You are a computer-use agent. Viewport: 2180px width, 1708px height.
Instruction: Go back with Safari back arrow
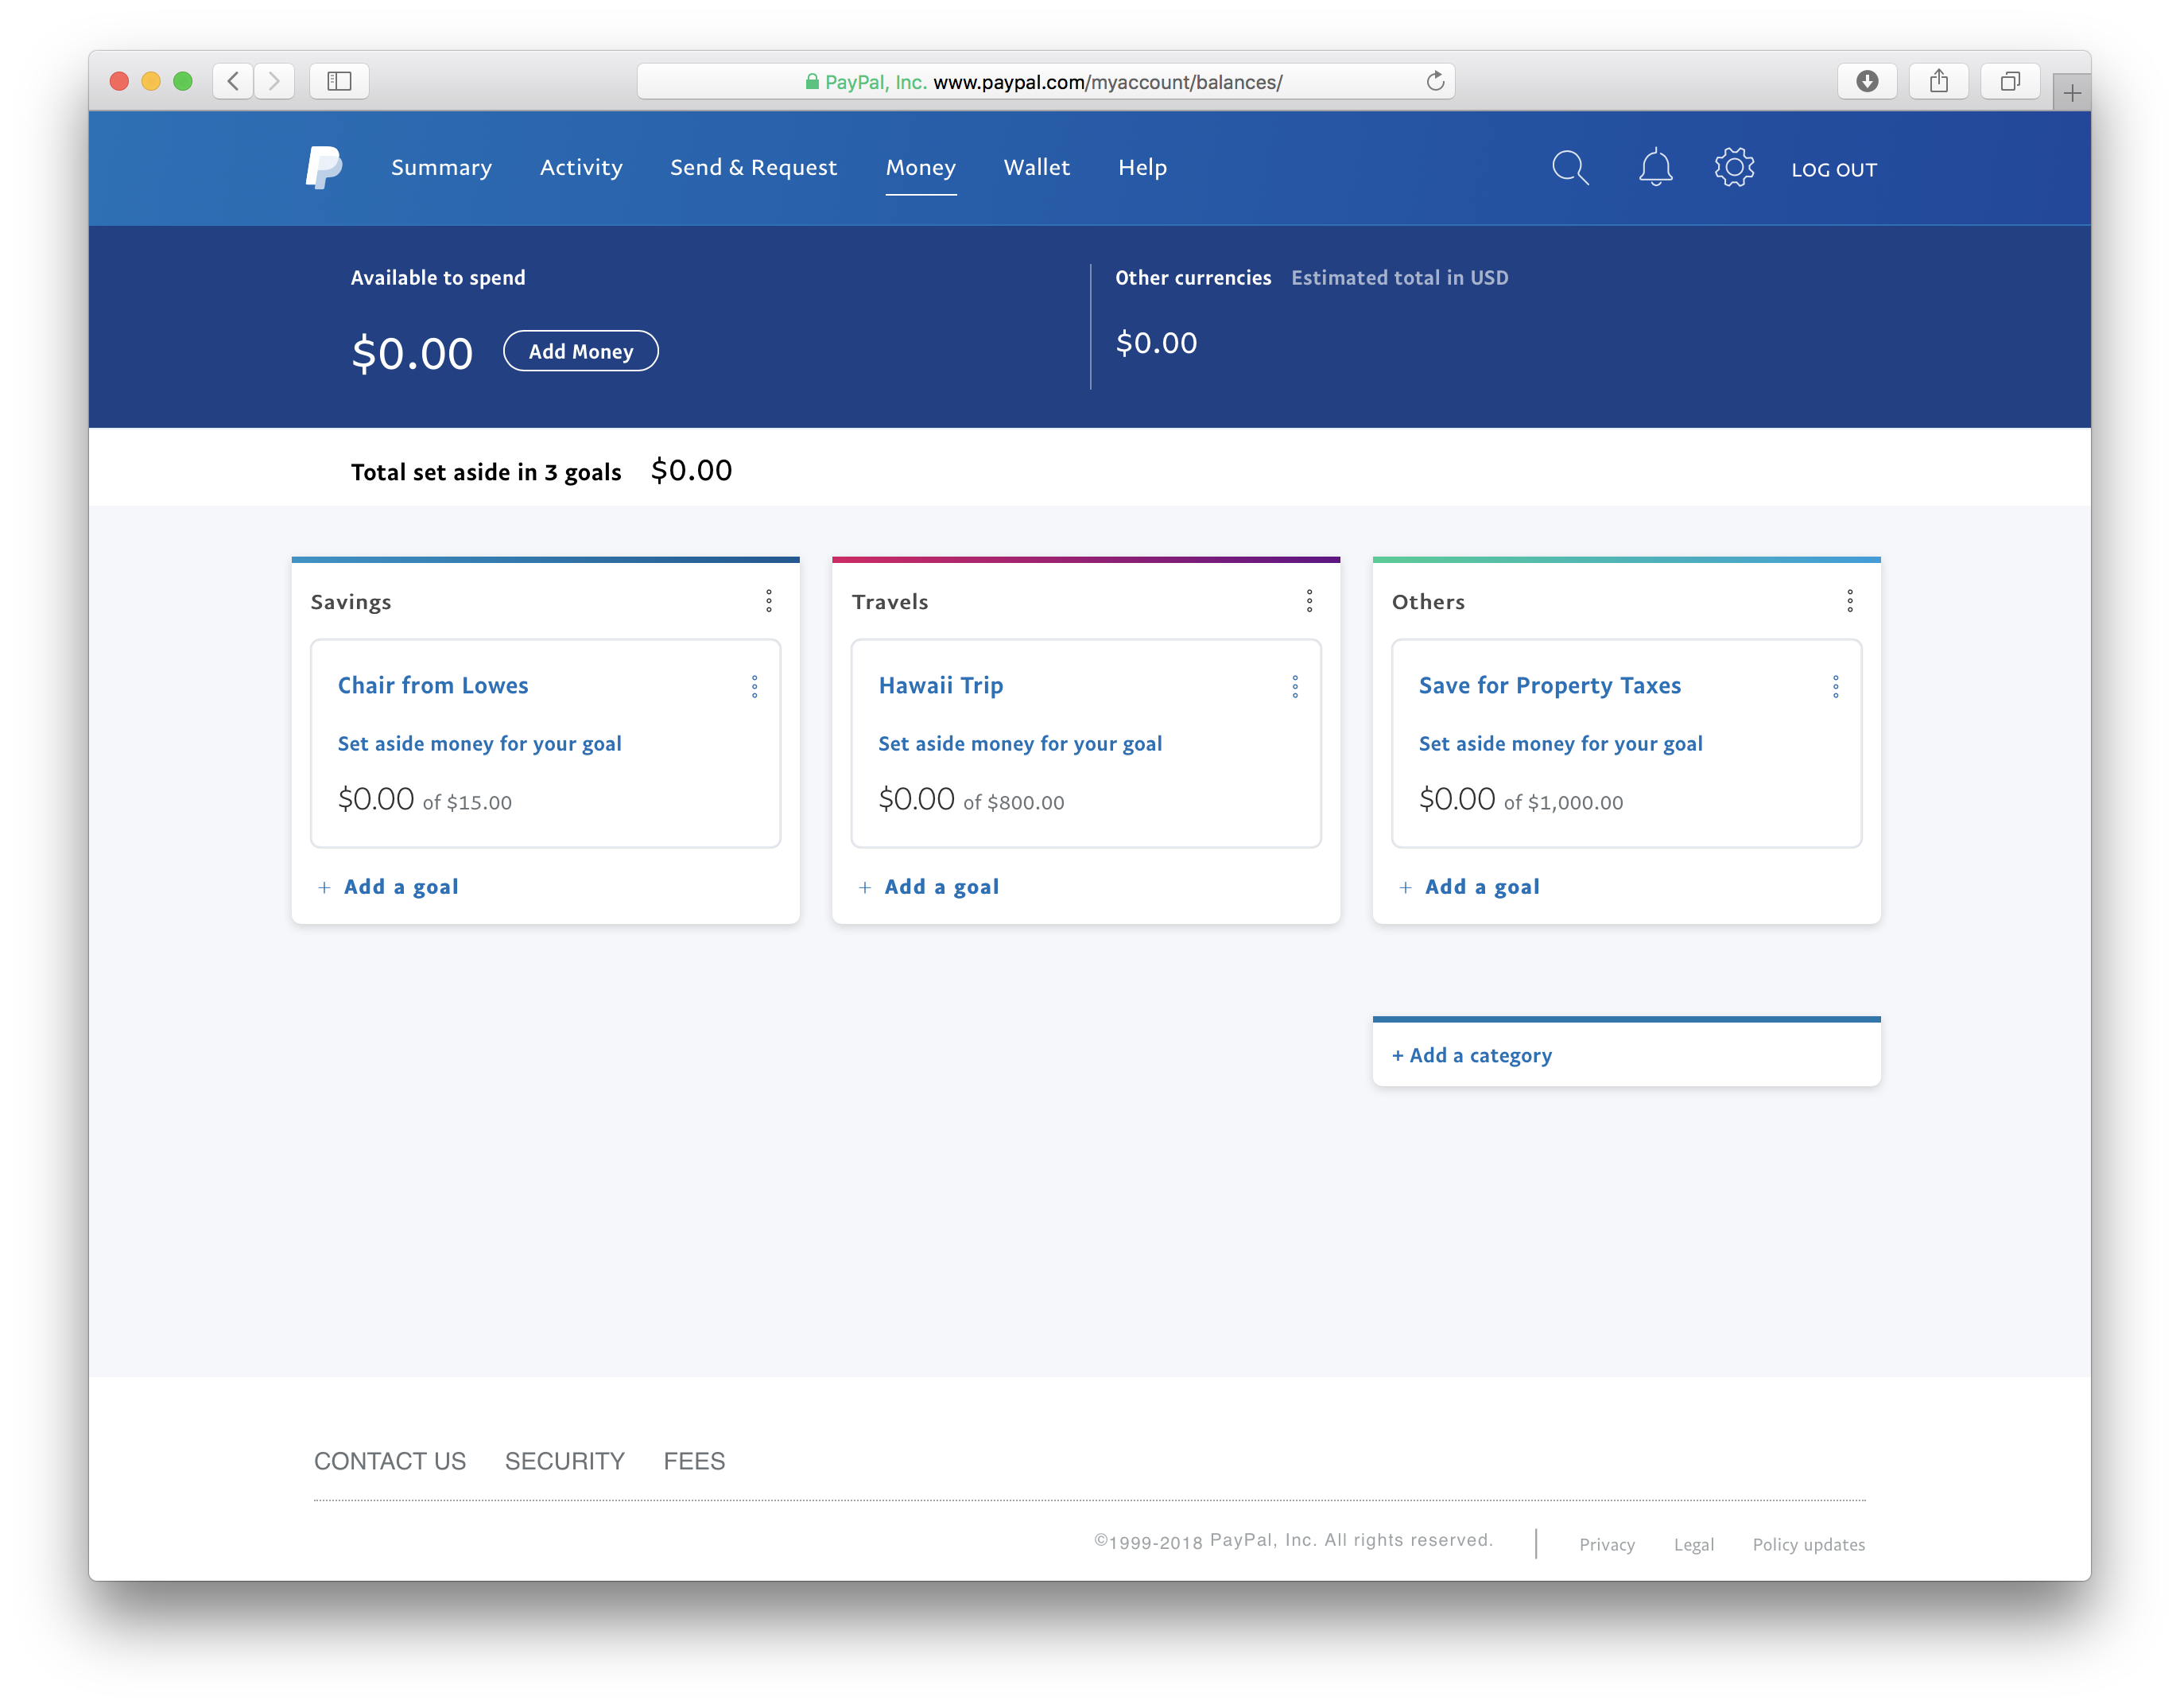(233, 81)
